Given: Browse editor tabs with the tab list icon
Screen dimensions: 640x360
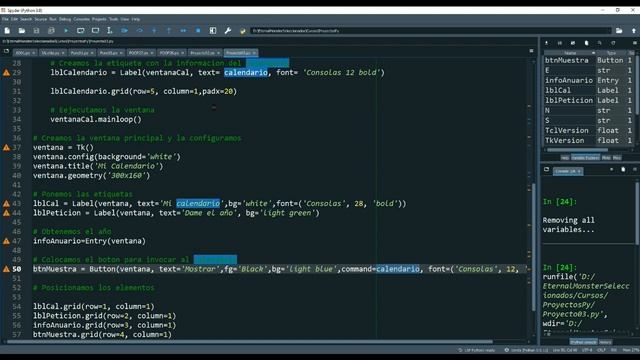Looking at the screenshot, I should click(x=6, y=51).
